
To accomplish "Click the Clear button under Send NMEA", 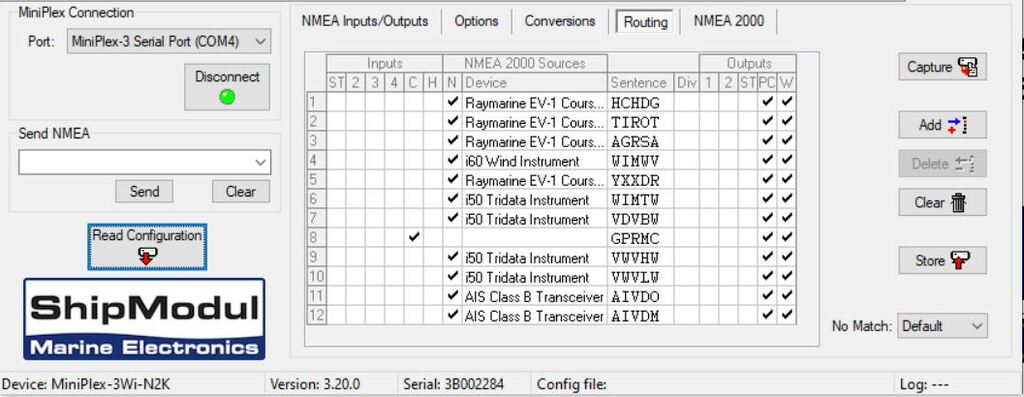I will 240,191.
